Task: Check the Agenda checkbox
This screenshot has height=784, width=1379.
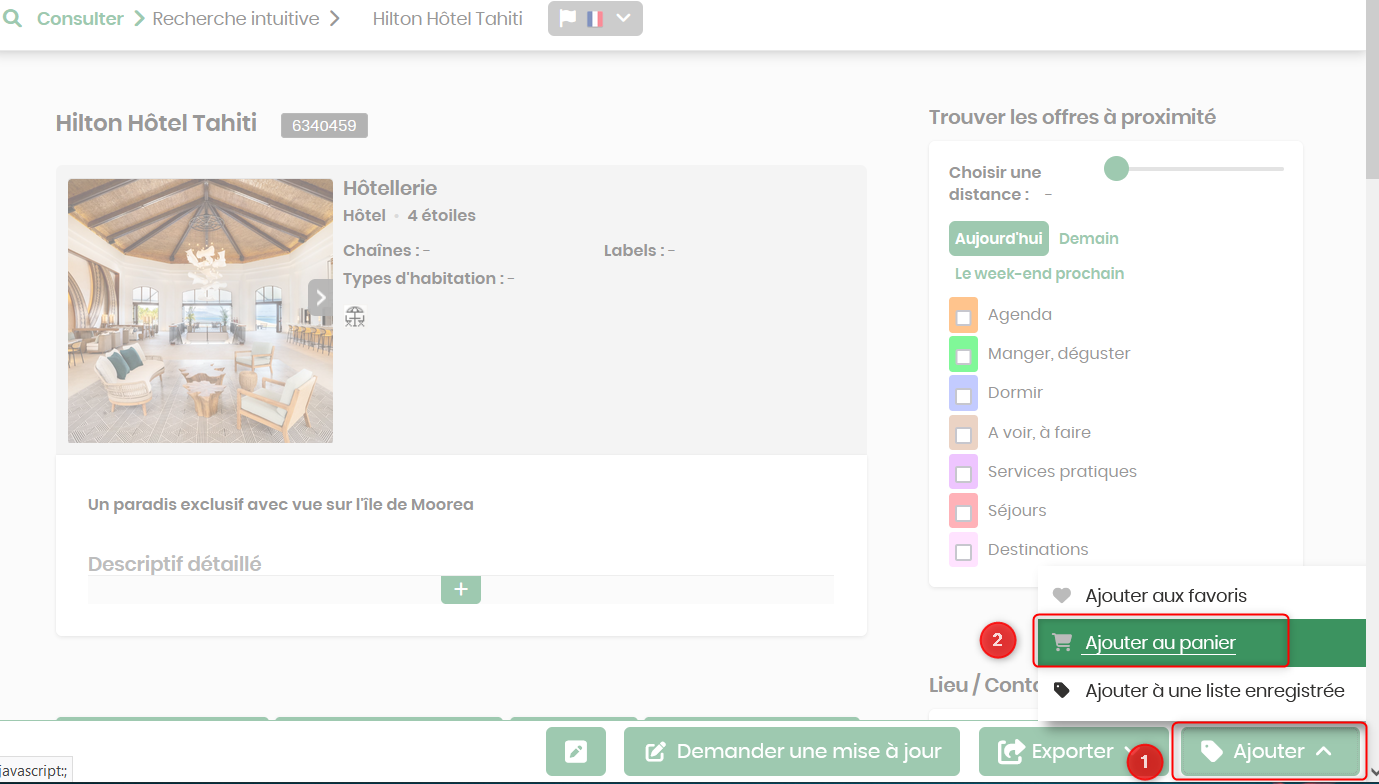Action: 963,317
